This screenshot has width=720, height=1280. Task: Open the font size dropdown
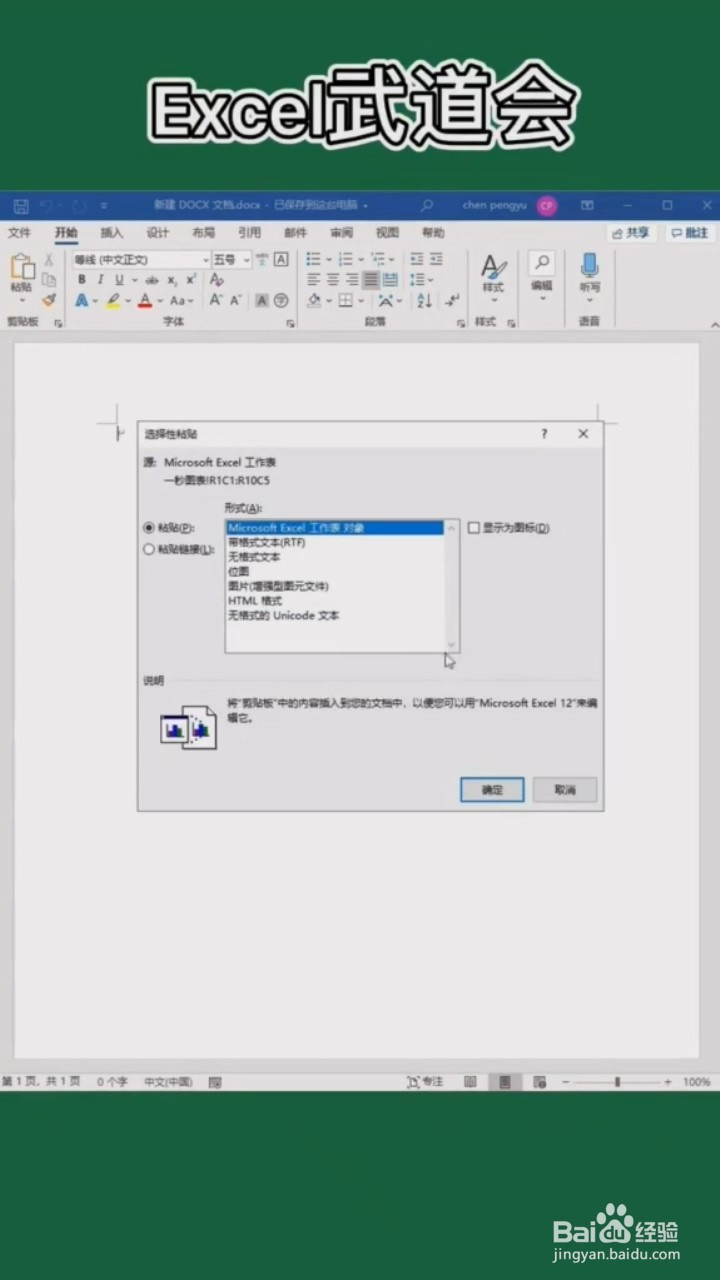246,260
